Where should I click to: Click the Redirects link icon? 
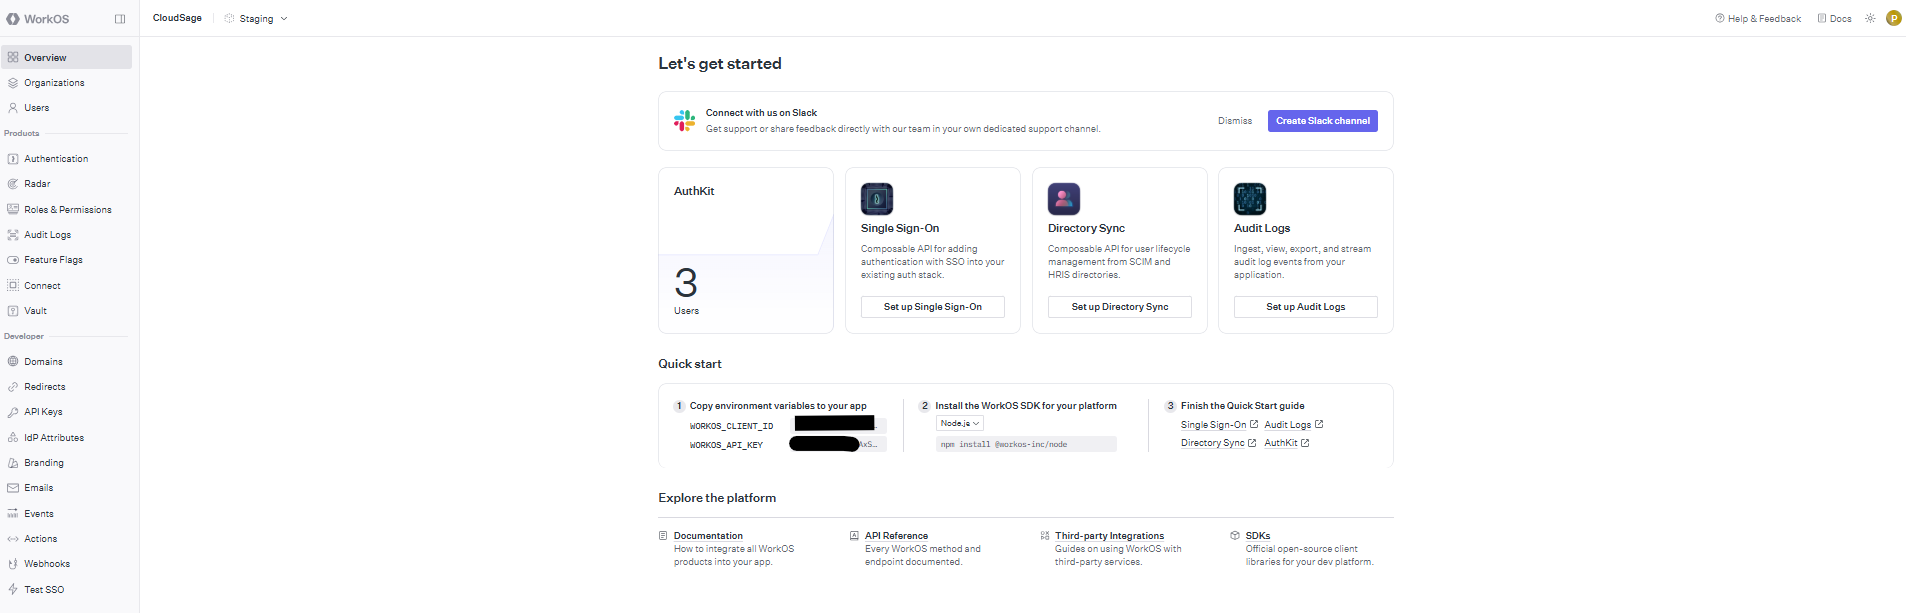[x=13, y=387]
